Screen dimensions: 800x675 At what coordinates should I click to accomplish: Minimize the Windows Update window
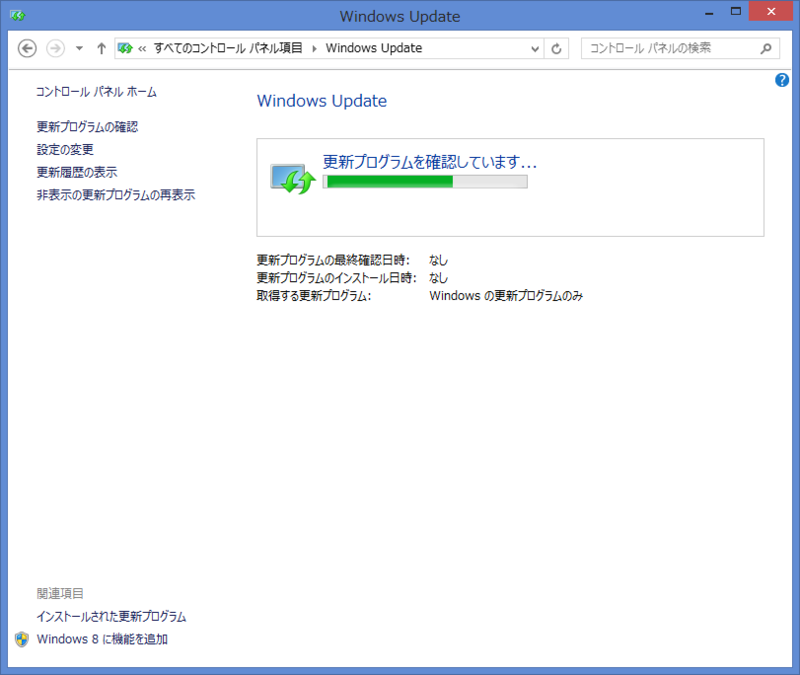coord(709,12)
